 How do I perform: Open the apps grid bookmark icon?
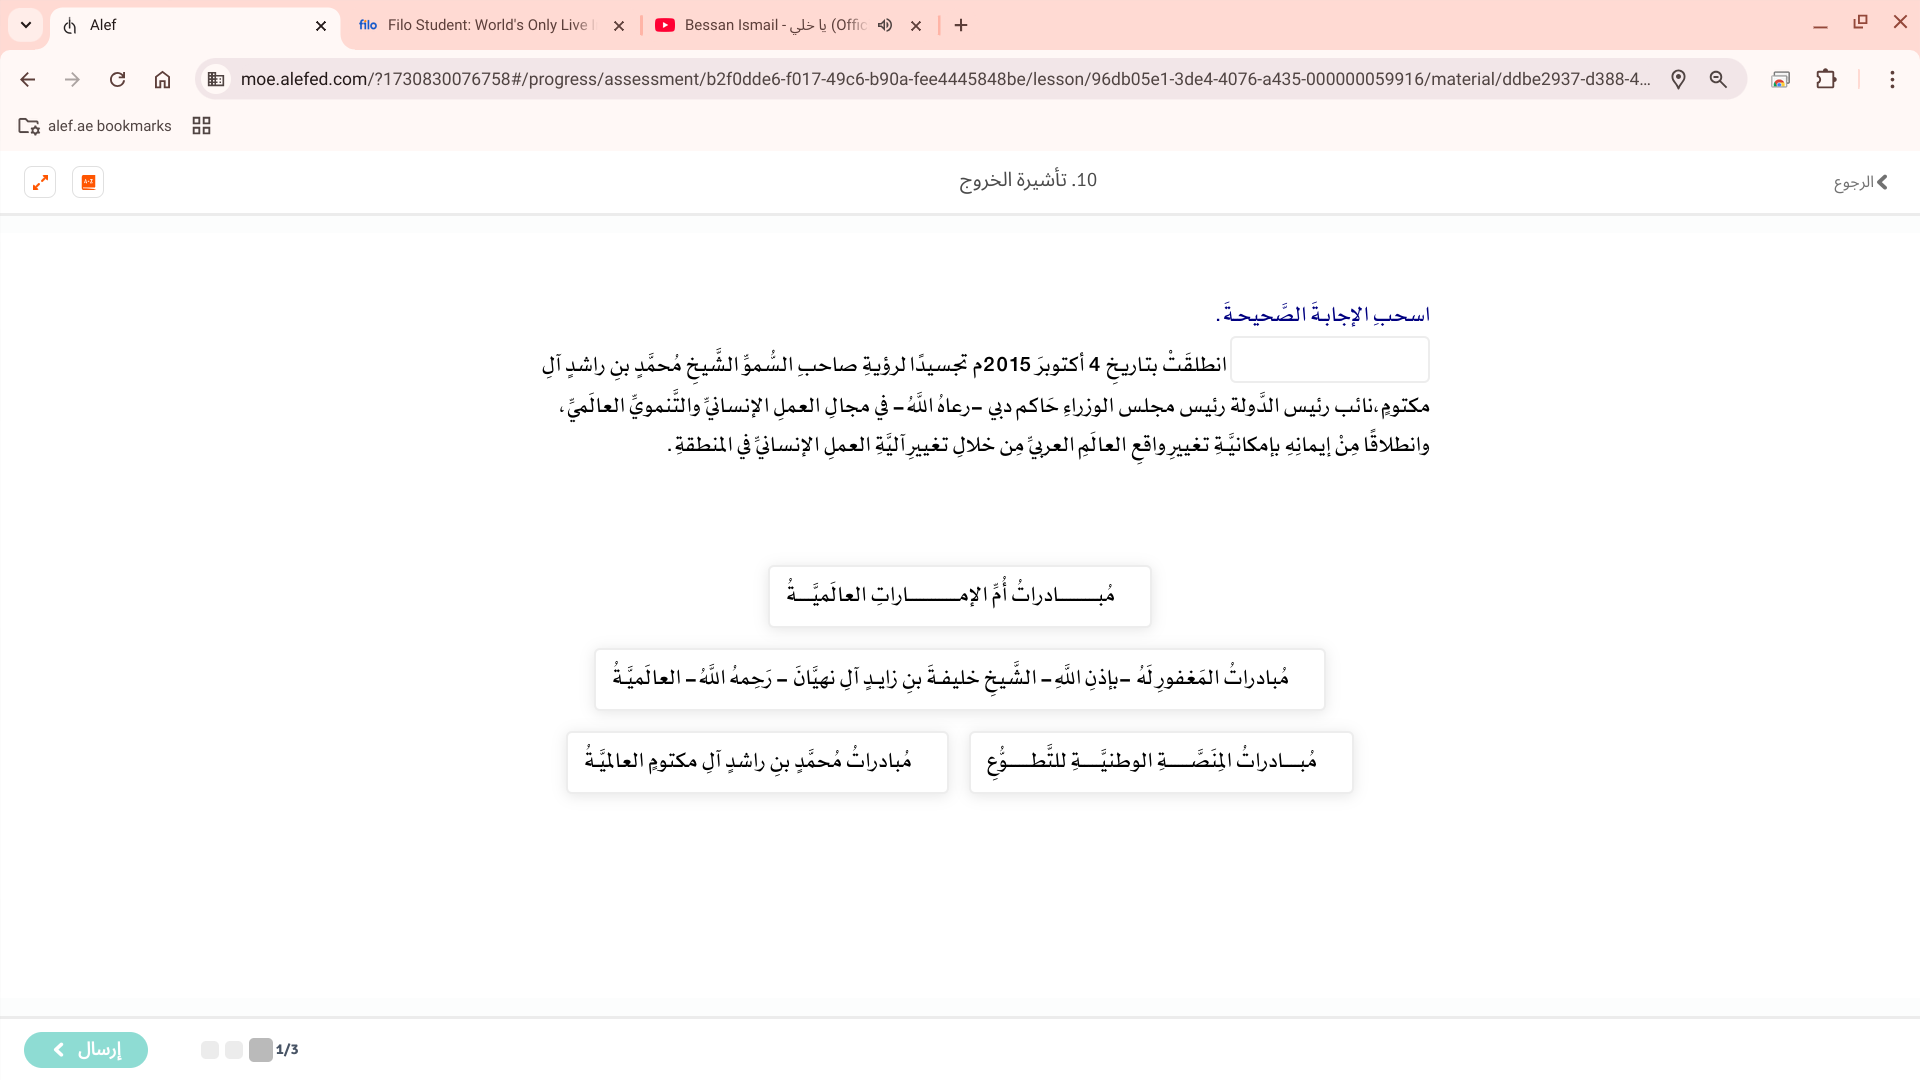201,126
